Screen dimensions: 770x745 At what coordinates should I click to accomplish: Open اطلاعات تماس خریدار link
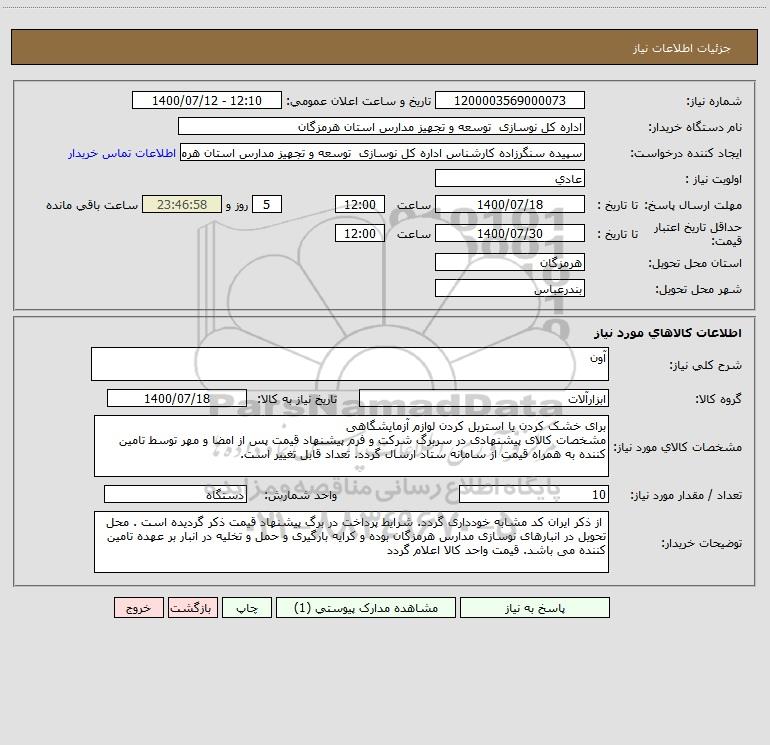point(122,153)
